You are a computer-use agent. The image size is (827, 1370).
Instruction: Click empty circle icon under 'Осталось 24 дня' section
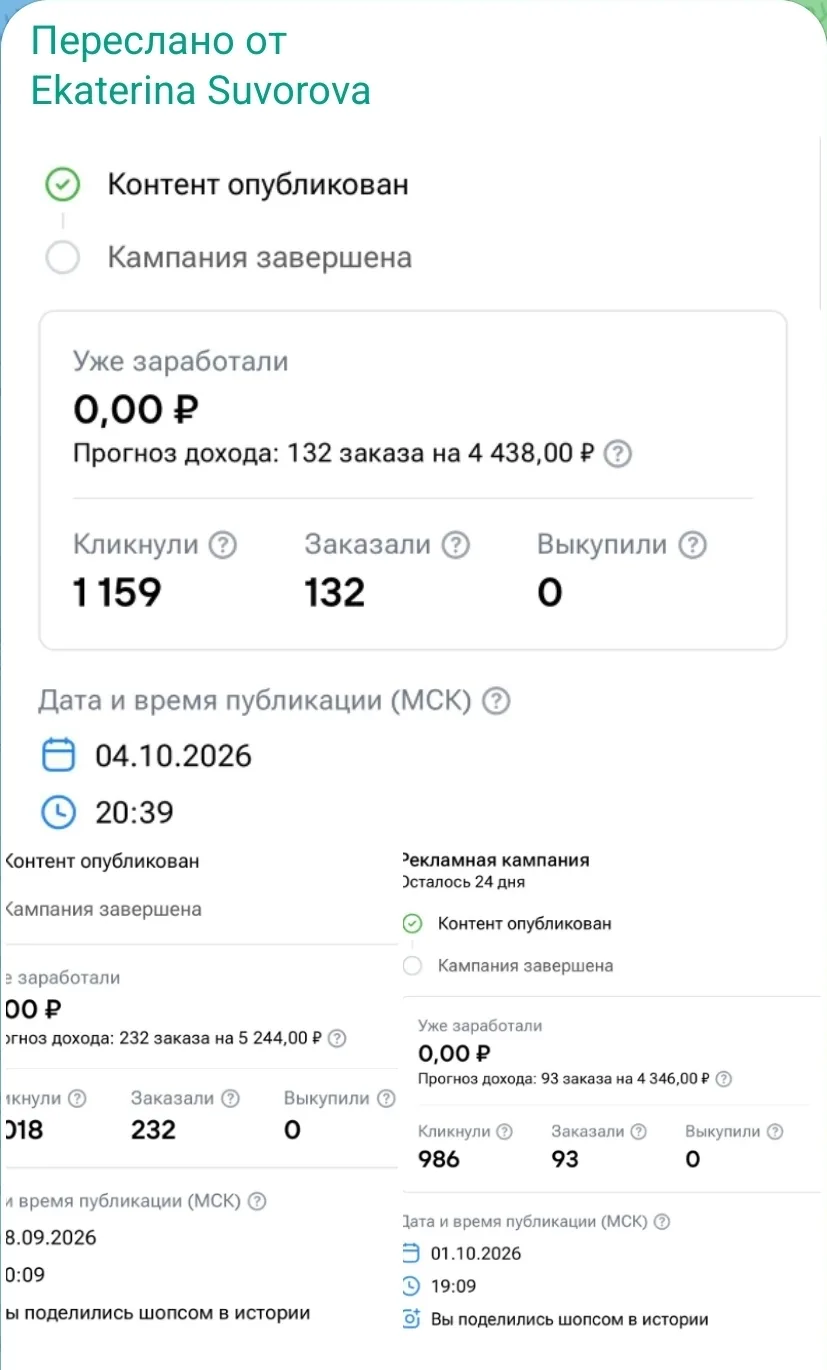[x=412, y=966]
